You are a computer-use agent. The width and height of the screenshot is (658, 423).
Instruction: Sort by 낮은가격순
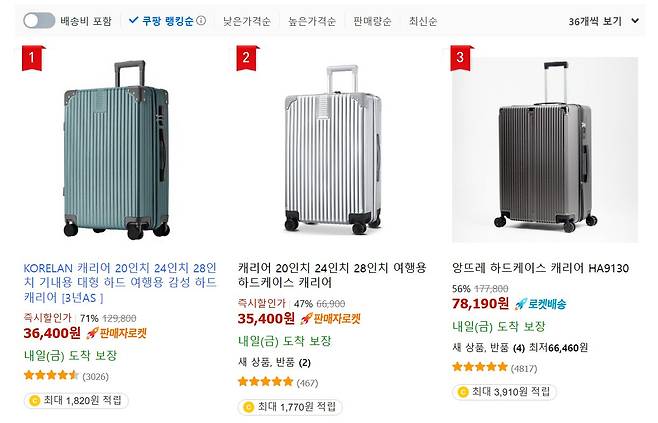pos(247,20)
